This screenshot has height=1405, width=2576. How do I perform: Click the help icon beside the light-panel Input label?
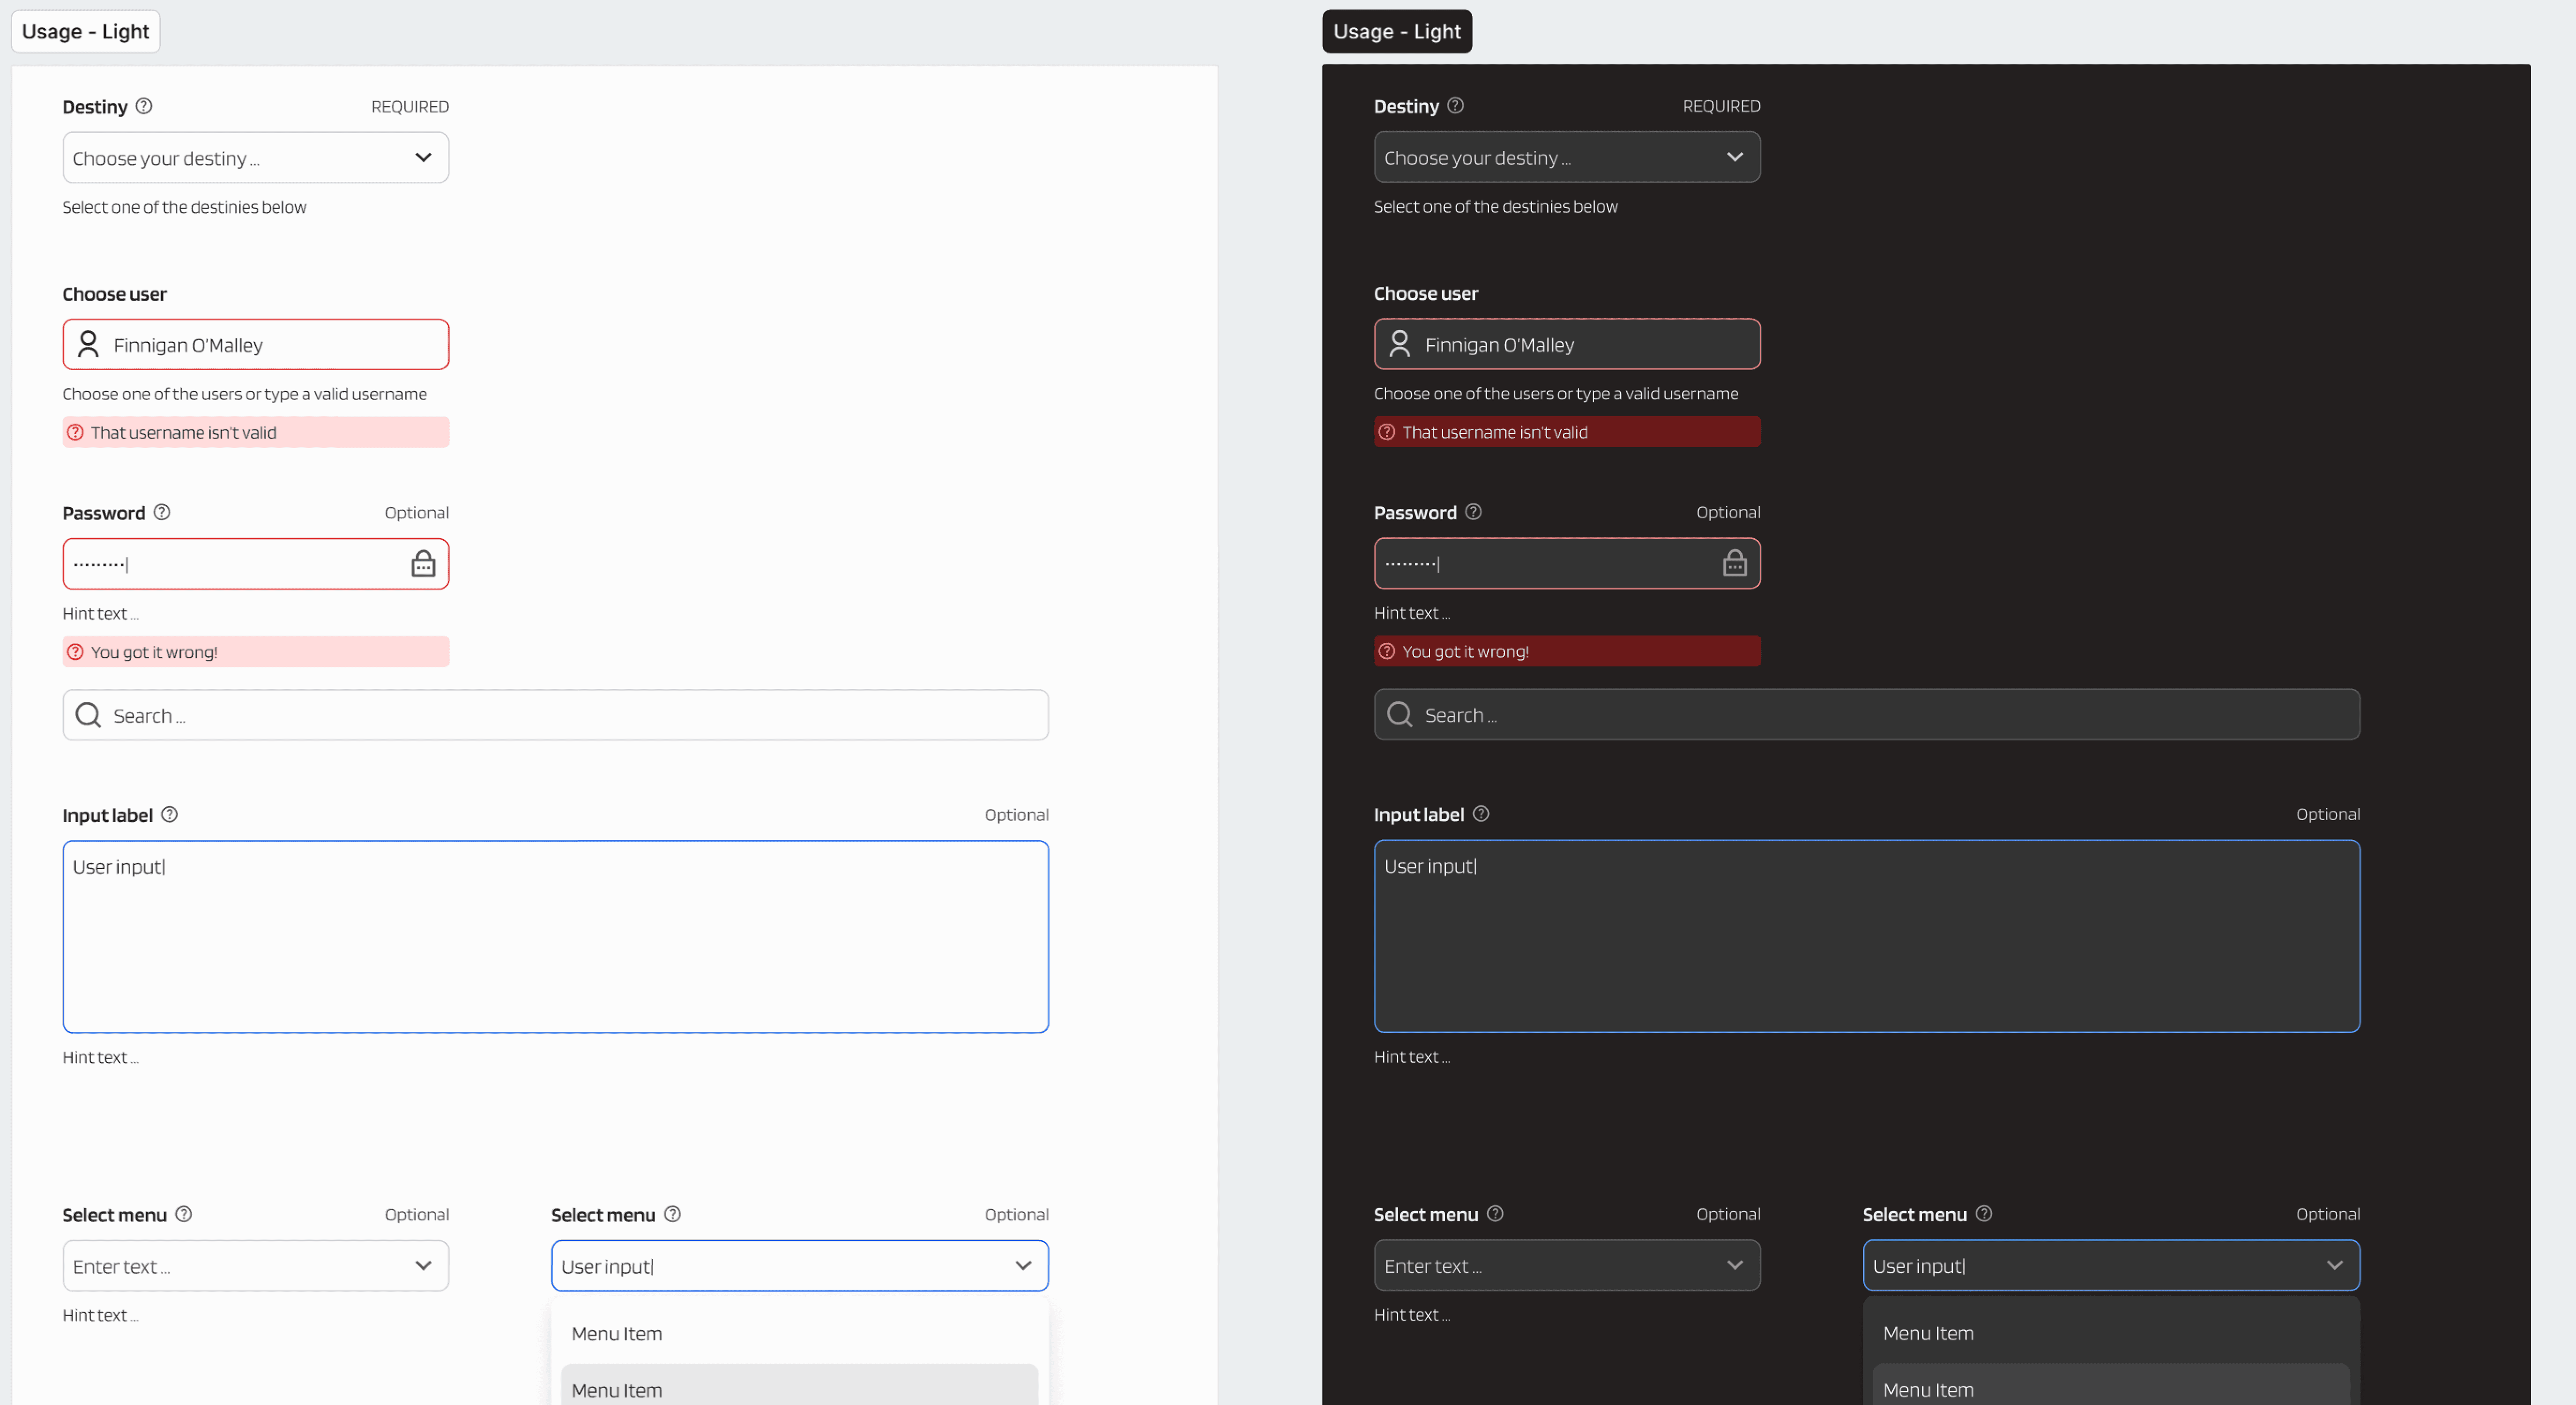coord(170,814)
